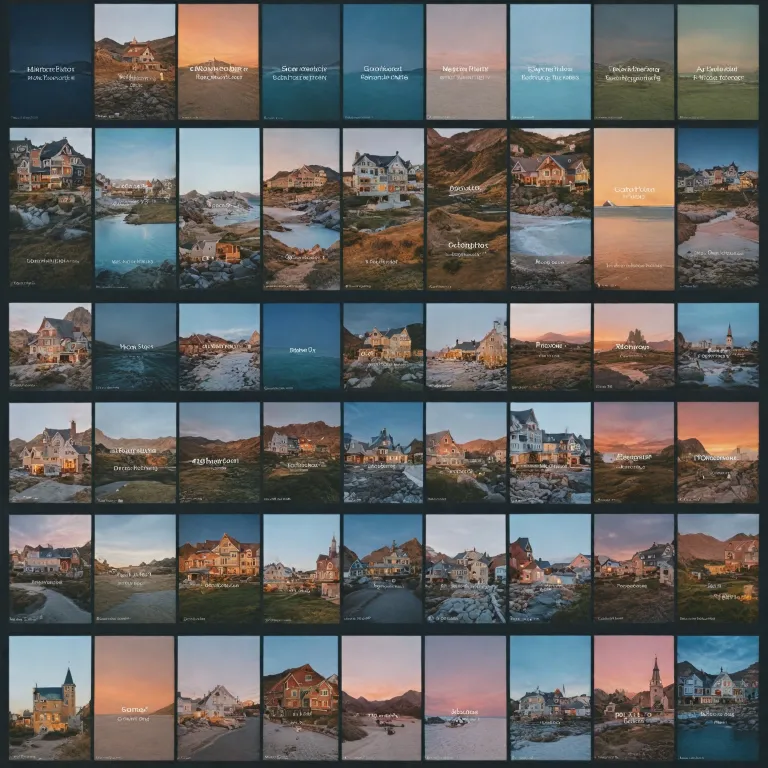Open the dark navy thumbnail in the top-left corner
Screen dimensions: 768x768
click(x=50, y=62)
